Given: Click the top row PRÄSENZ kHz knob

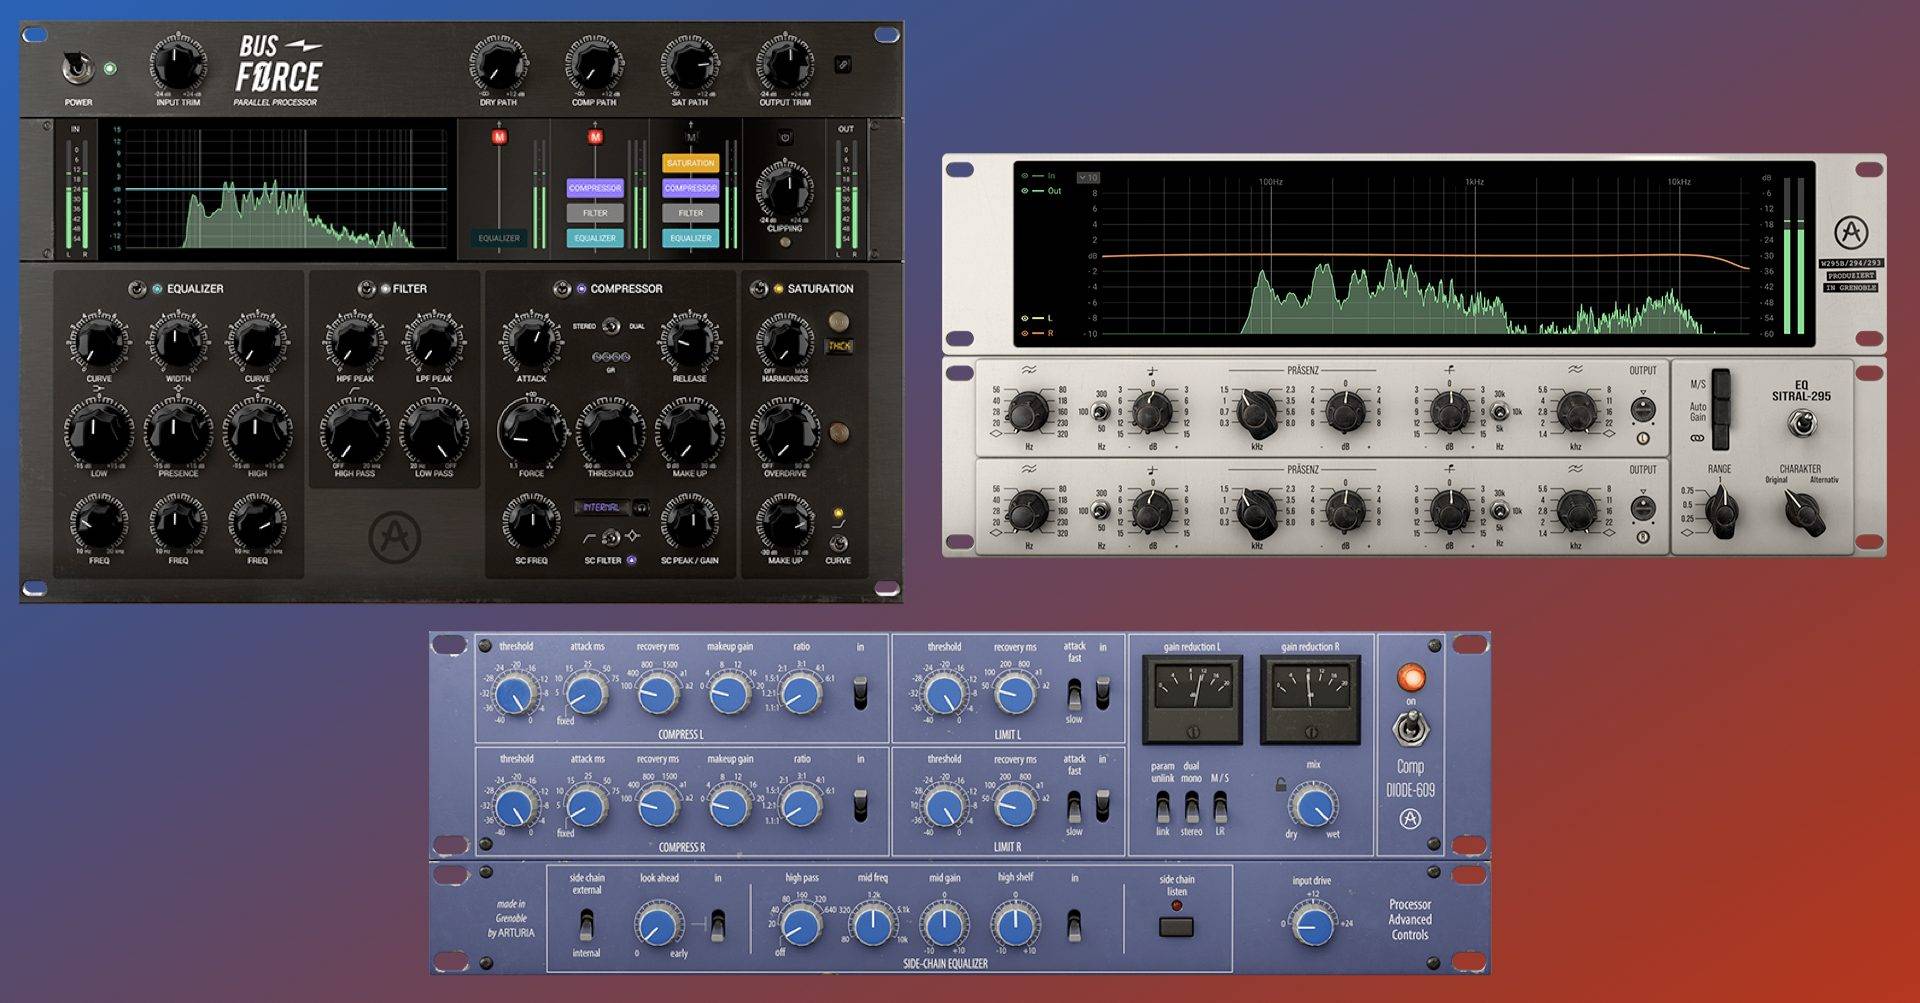Looking at the screenshot, I should (x=1257, y=411).
